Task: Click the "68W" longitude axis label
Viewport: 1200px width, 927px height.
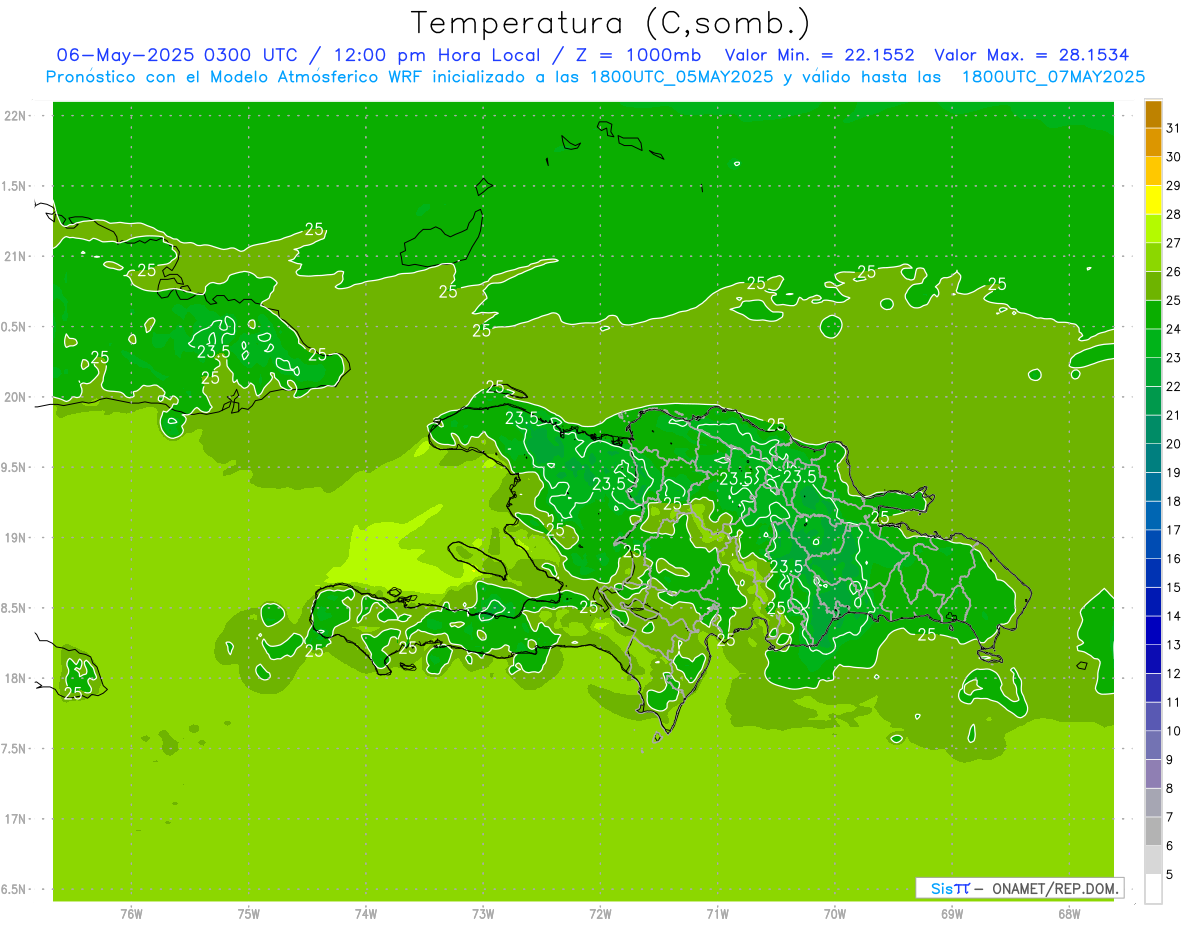Action: [x=1069, y=914]
